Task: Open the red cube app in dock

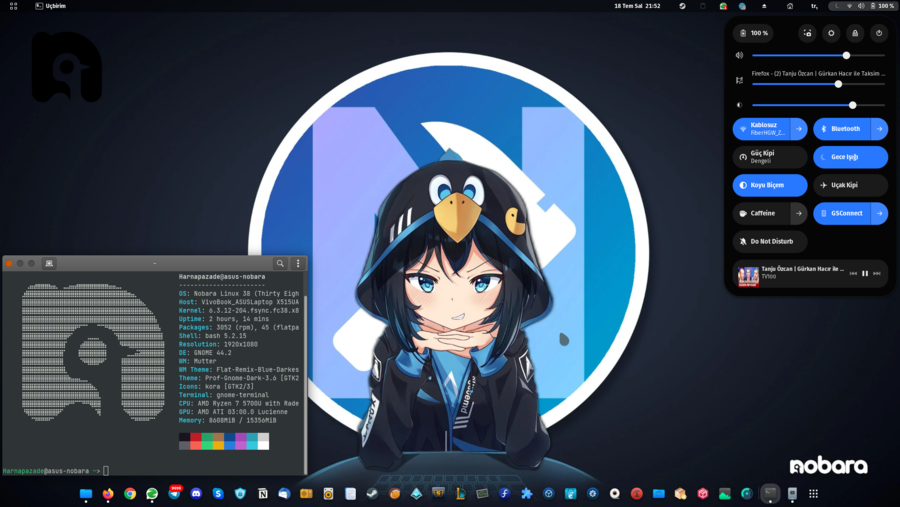Action: (x=703, y=493)
